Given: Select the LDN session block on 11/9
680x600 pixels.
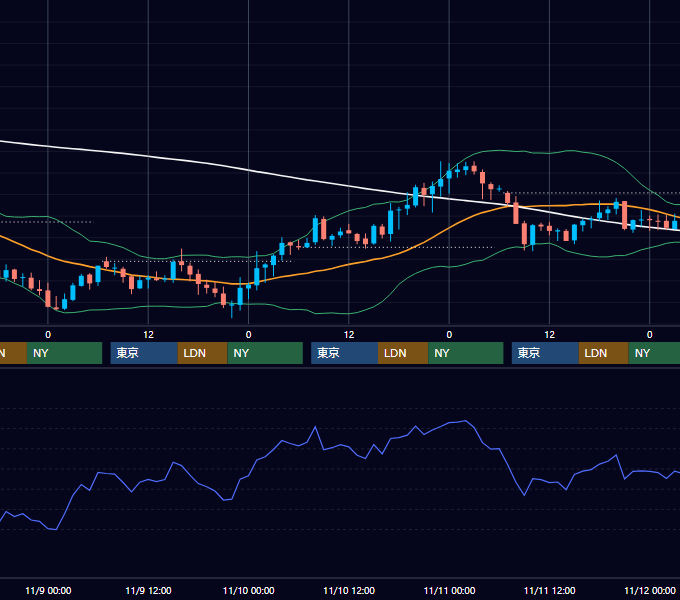Looking at the screenshot, I should click(203, 353).
